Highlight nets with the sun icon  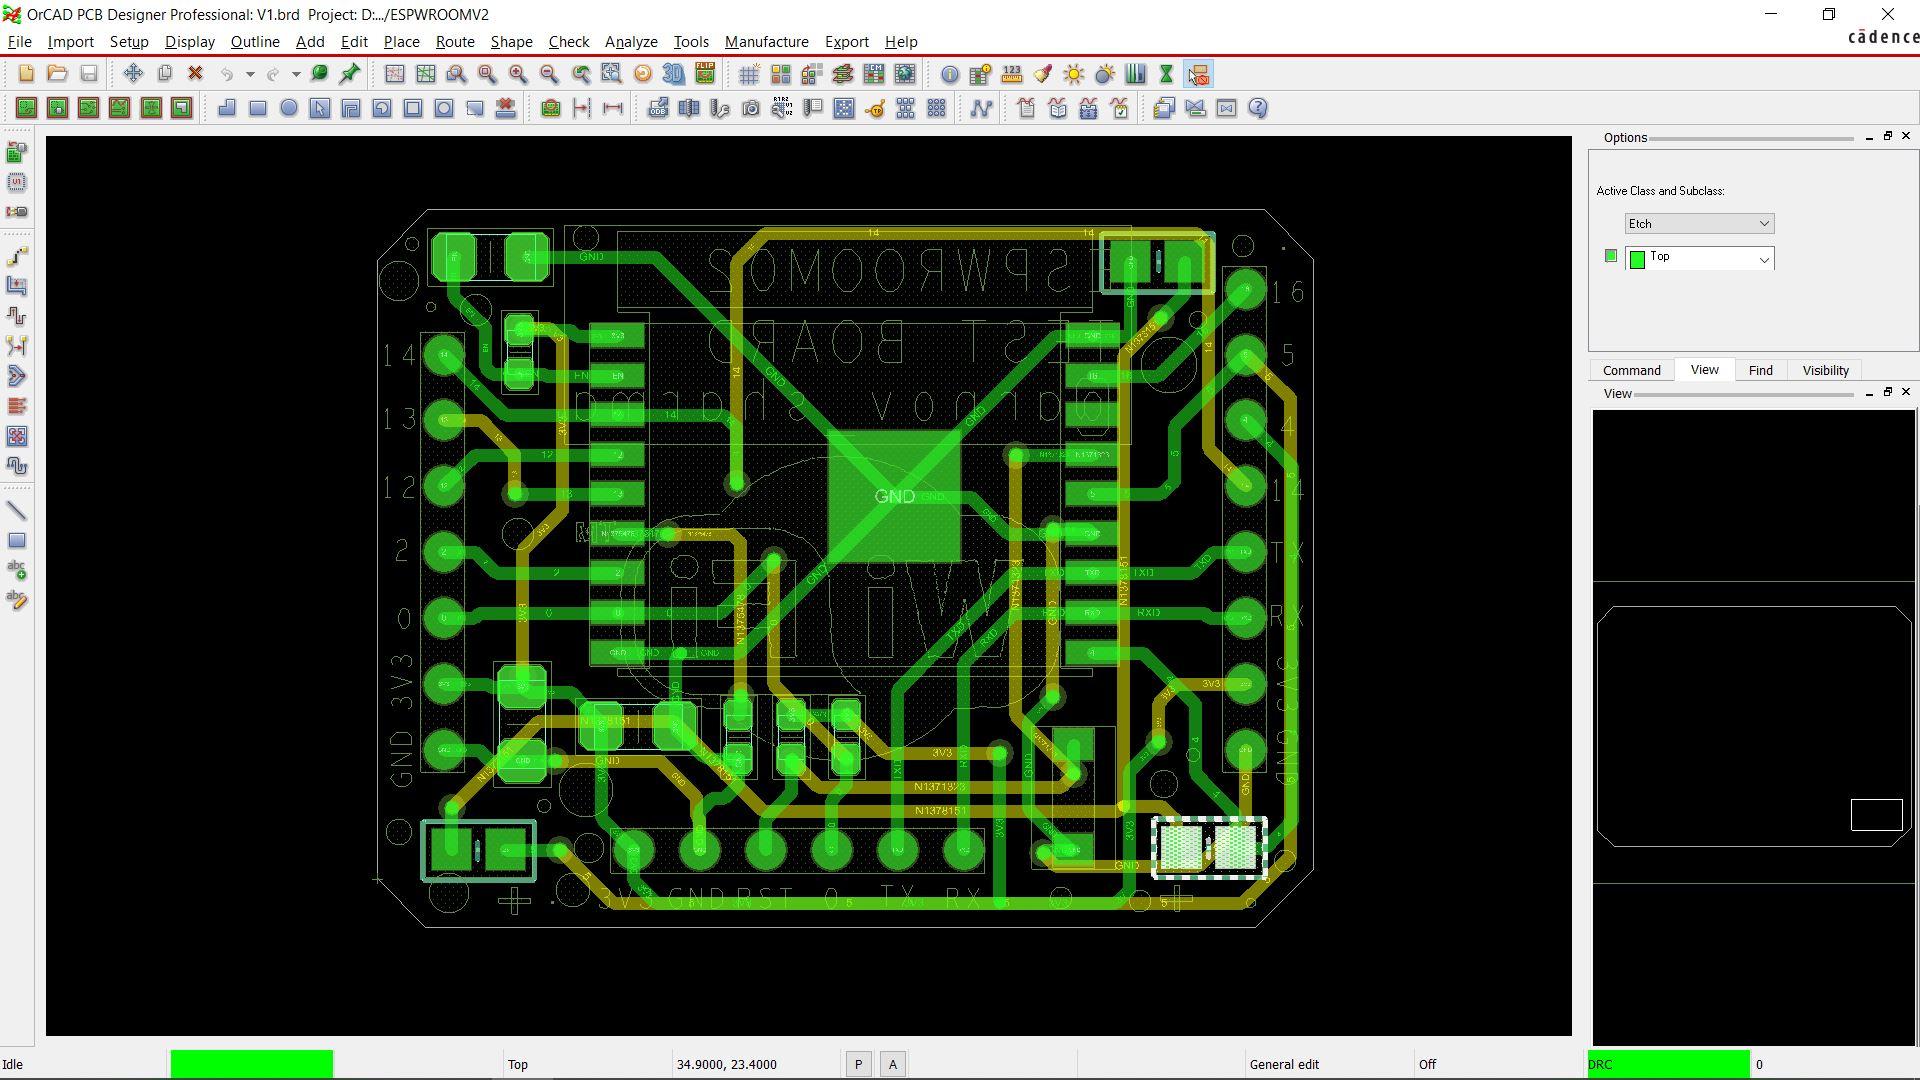(x=1074, y=74)
